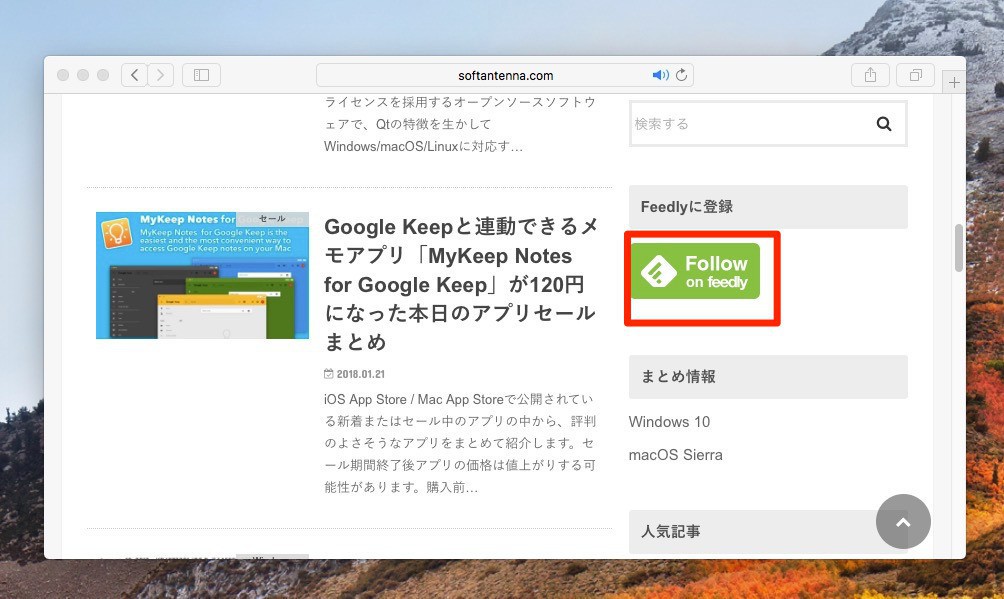Open the Windows 10 summary link
Image resolution: width=1004 pixels, height=599 pixels.
(669, 422)
